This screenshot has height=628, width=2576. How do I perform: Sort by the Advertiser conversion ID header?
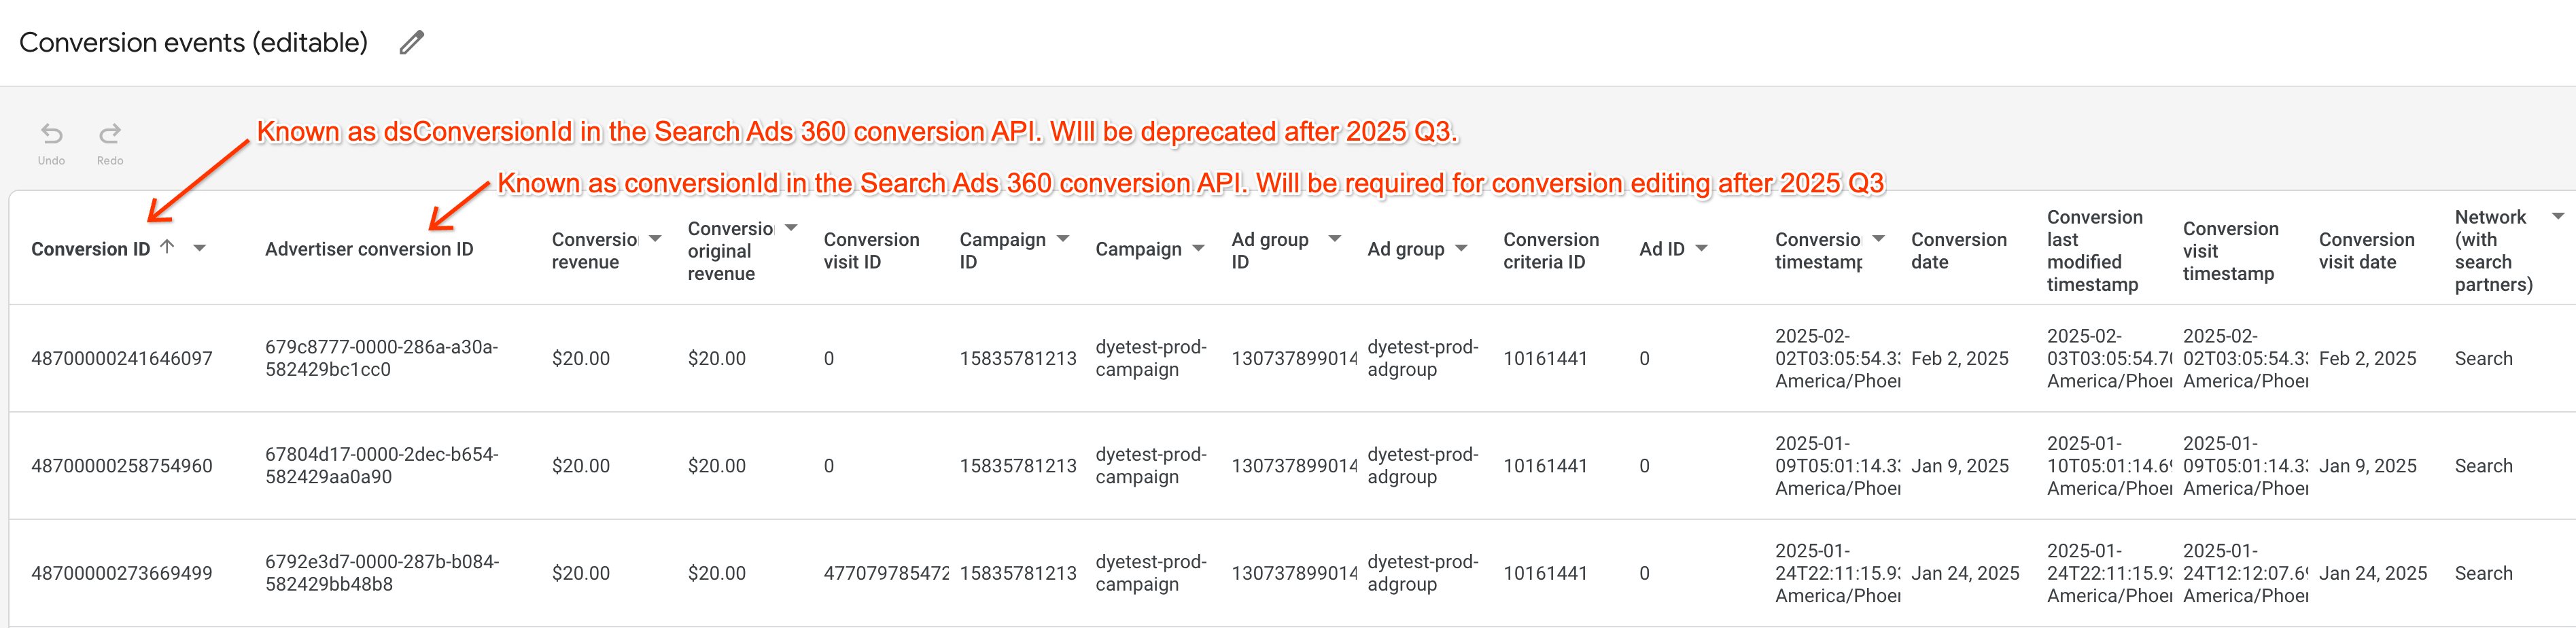tap(369, 249)
